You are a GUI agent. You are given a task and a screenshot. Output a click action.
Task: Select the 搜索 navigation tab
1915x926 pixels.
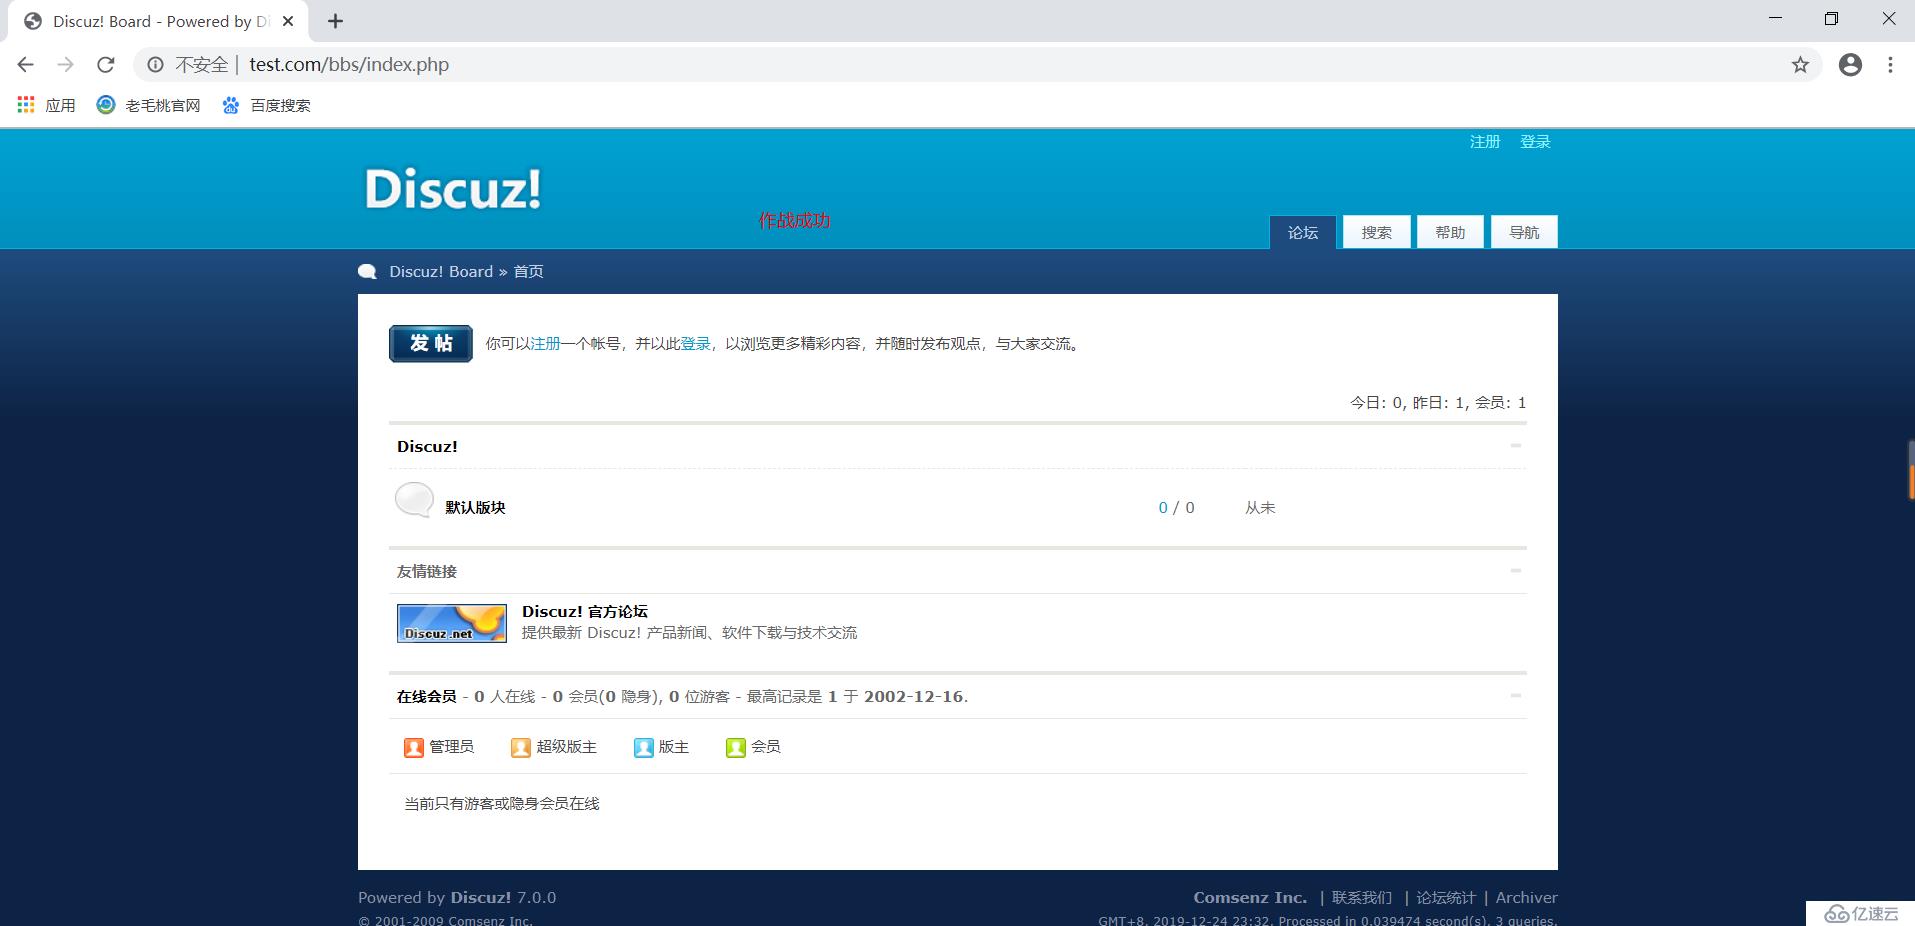coord(1376,232)
